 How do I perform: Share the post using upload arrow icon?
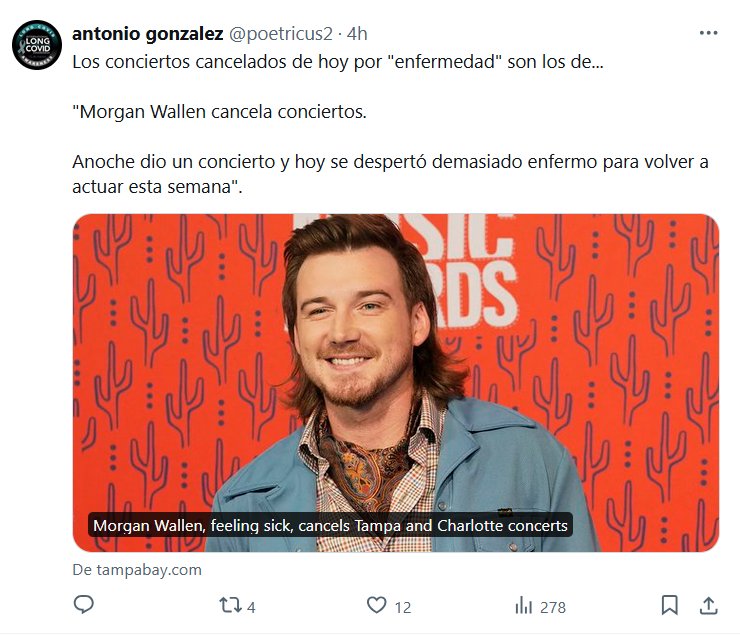pyautogui.click(x=708, y=605)
